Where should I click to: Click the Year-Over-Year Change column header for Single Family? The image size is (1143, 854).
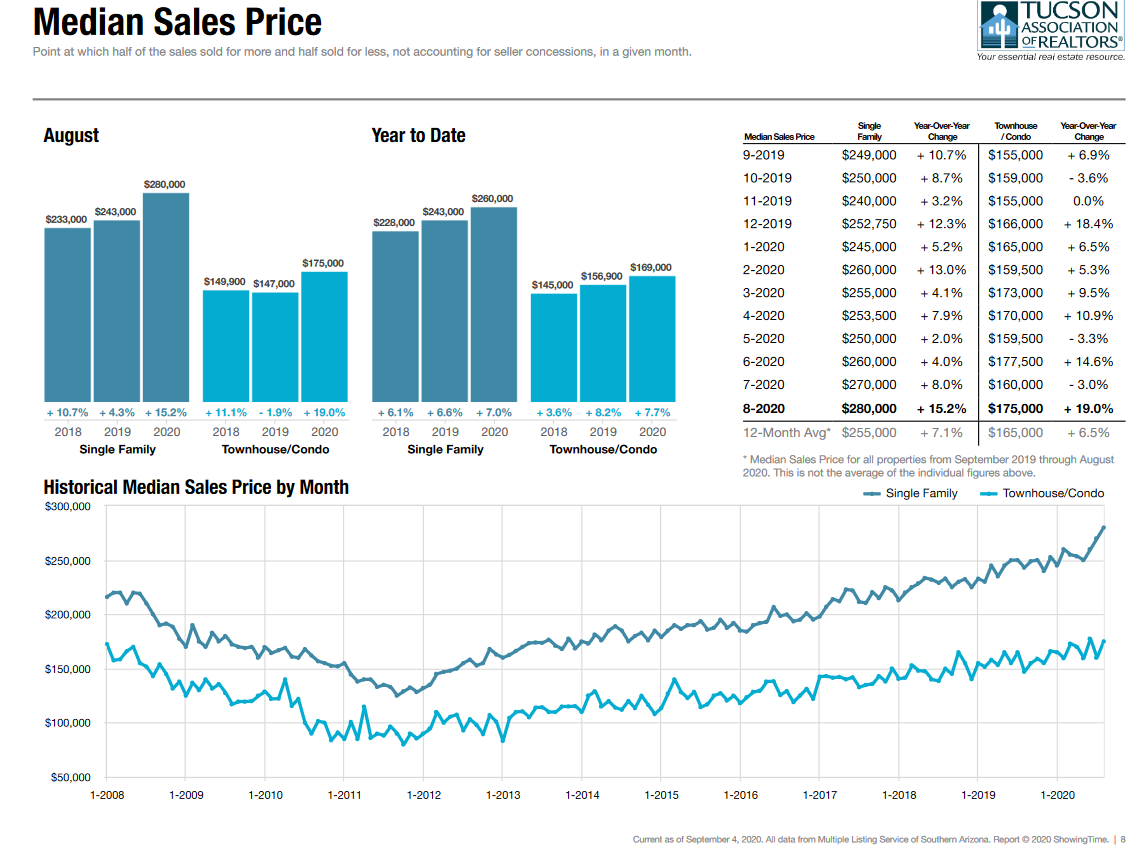(941, 131)
